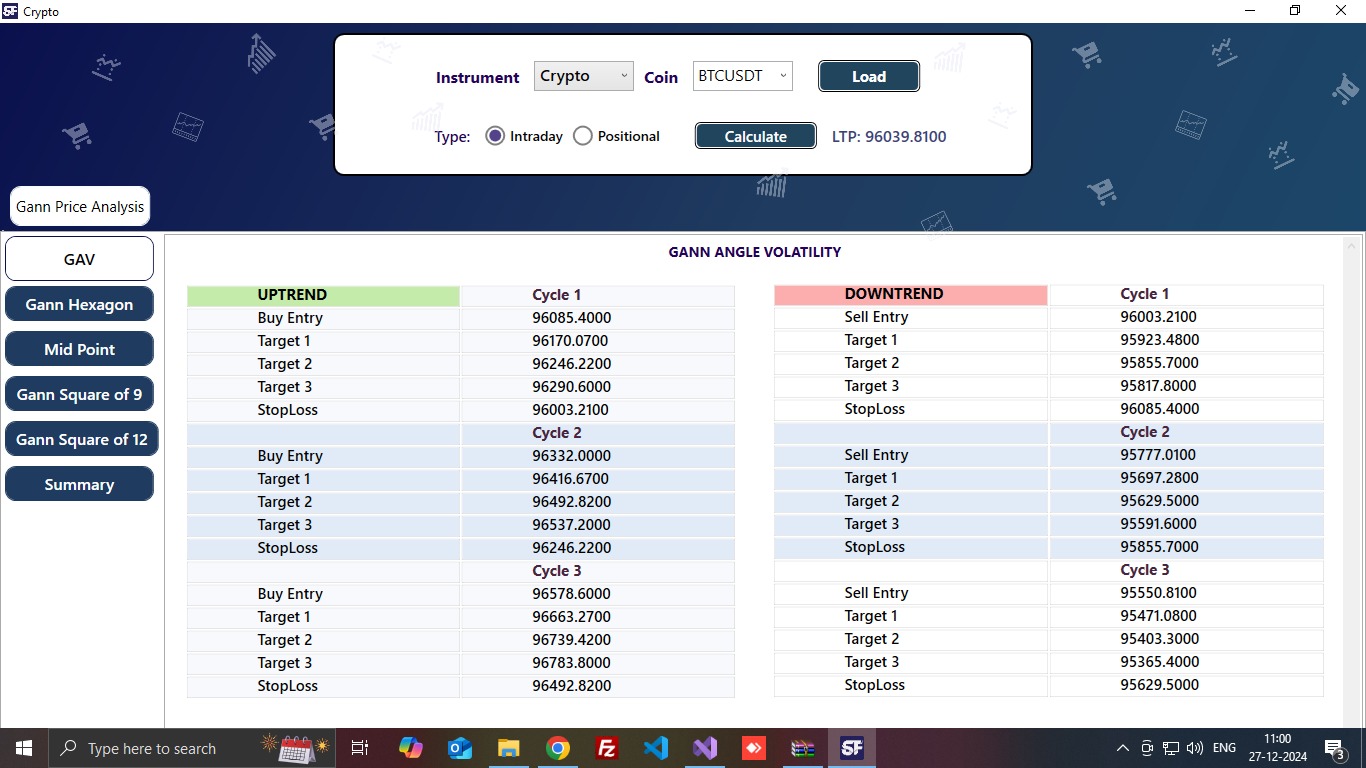The image size is (1366, 768).
Task: Start Google Chrome from the taskbar
Action: [557, 748]
